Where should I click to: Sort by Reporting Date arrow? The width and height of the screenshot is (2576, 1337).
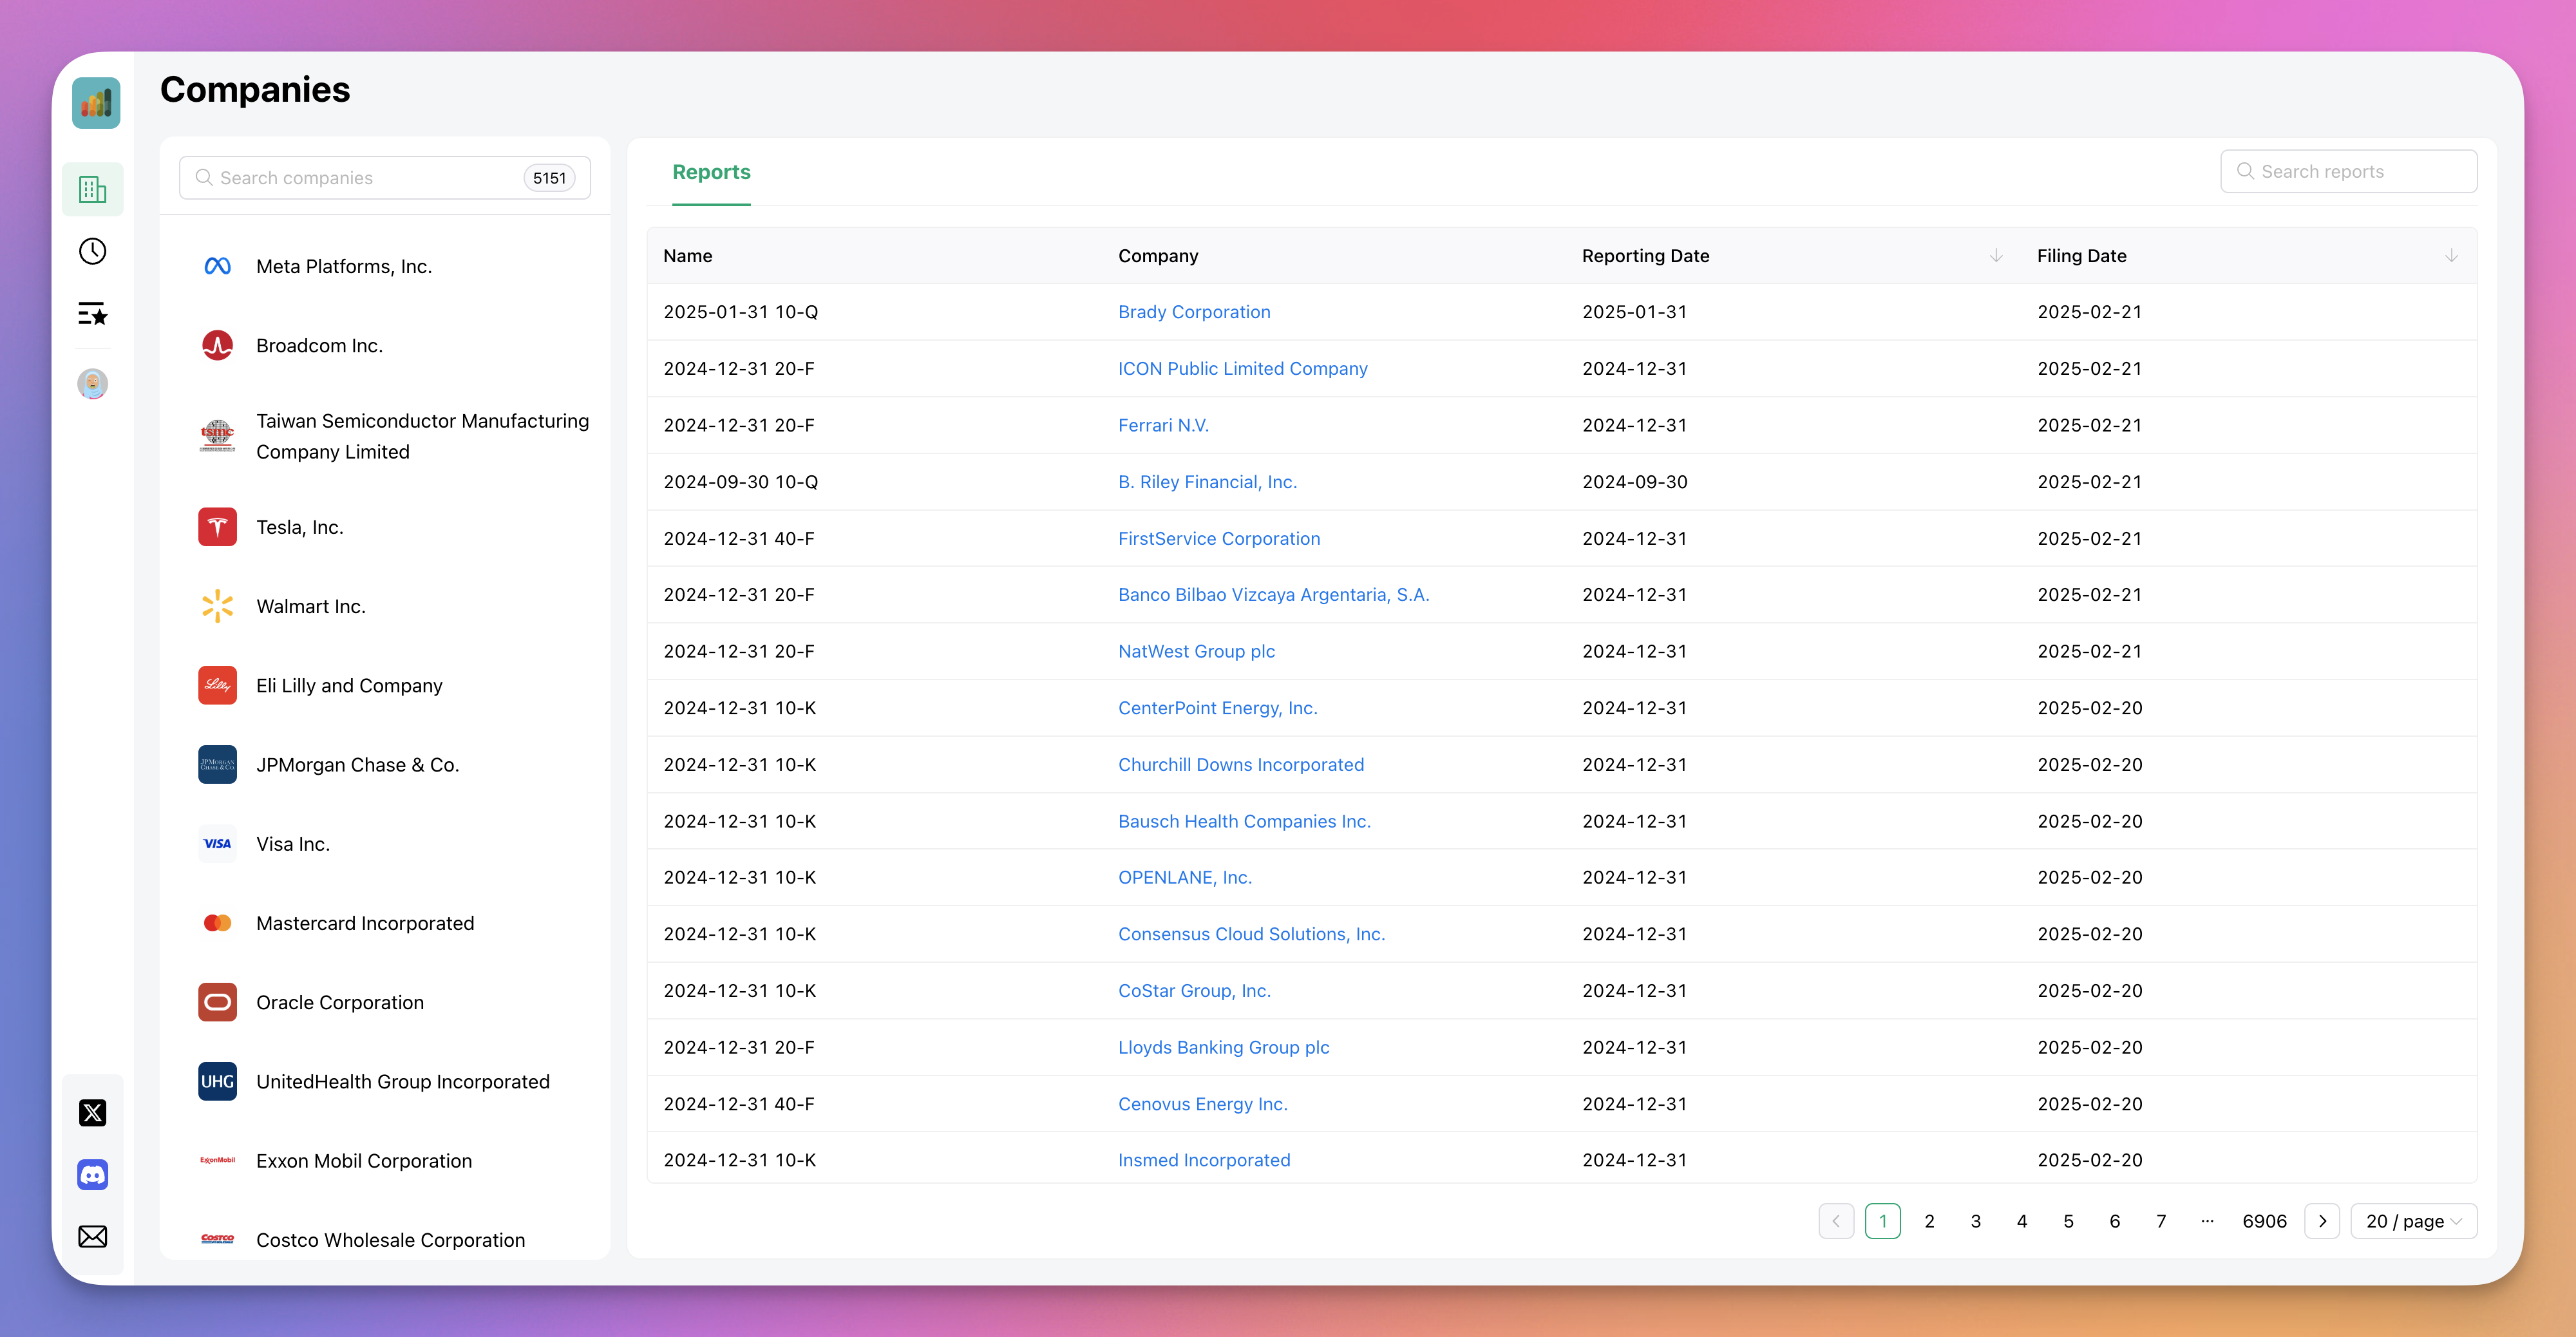coord(1995,256)
